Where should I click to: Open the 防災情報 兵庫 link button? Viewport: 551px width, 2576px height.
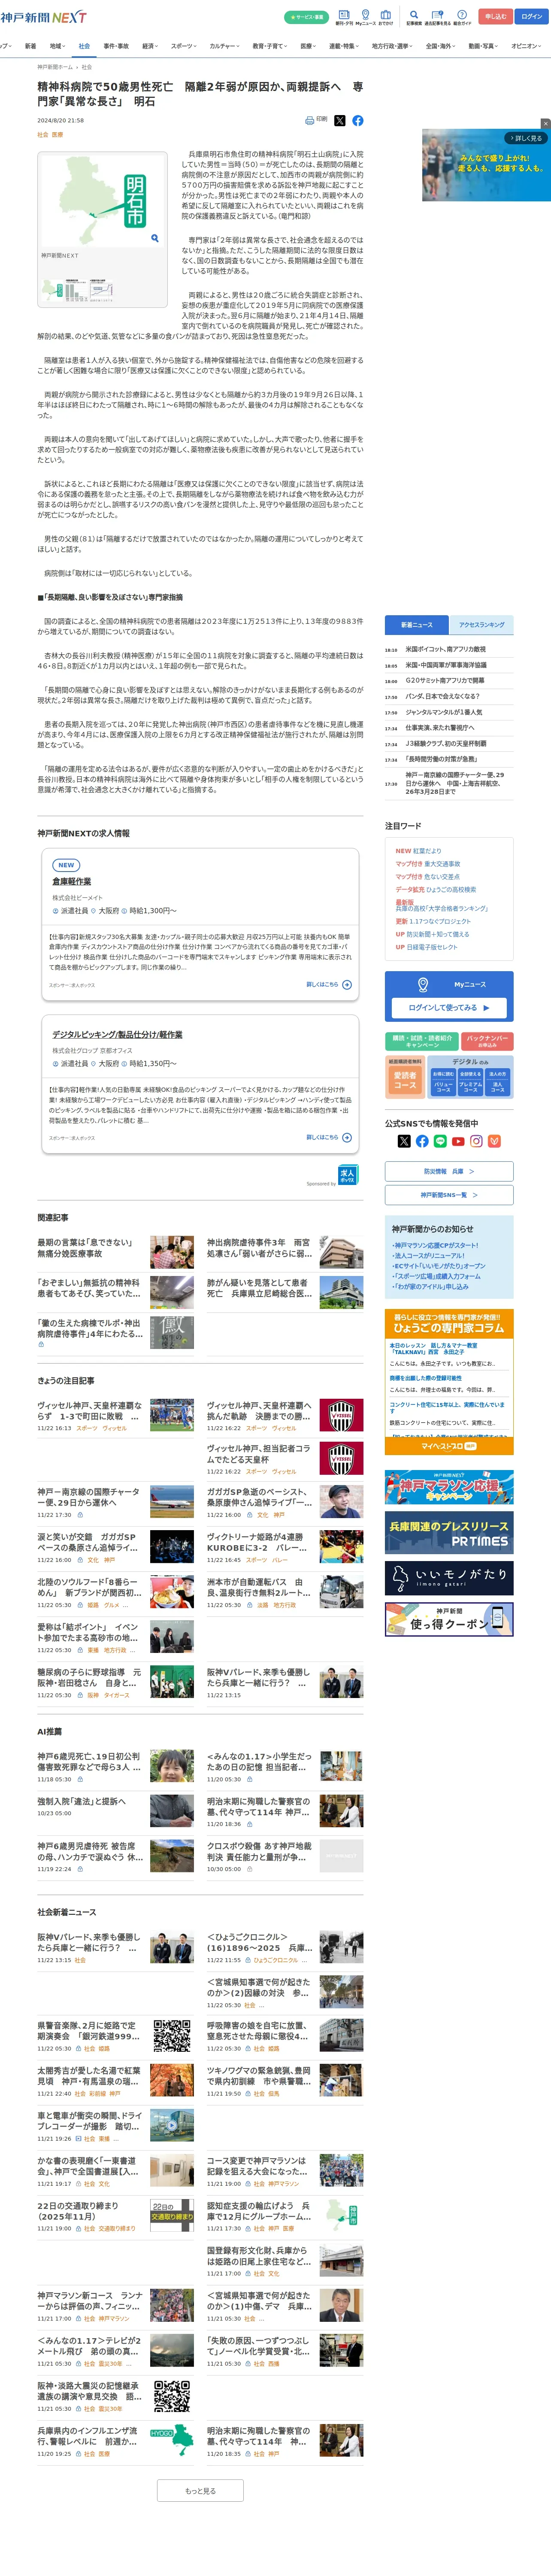click(x=449, y=1171)
